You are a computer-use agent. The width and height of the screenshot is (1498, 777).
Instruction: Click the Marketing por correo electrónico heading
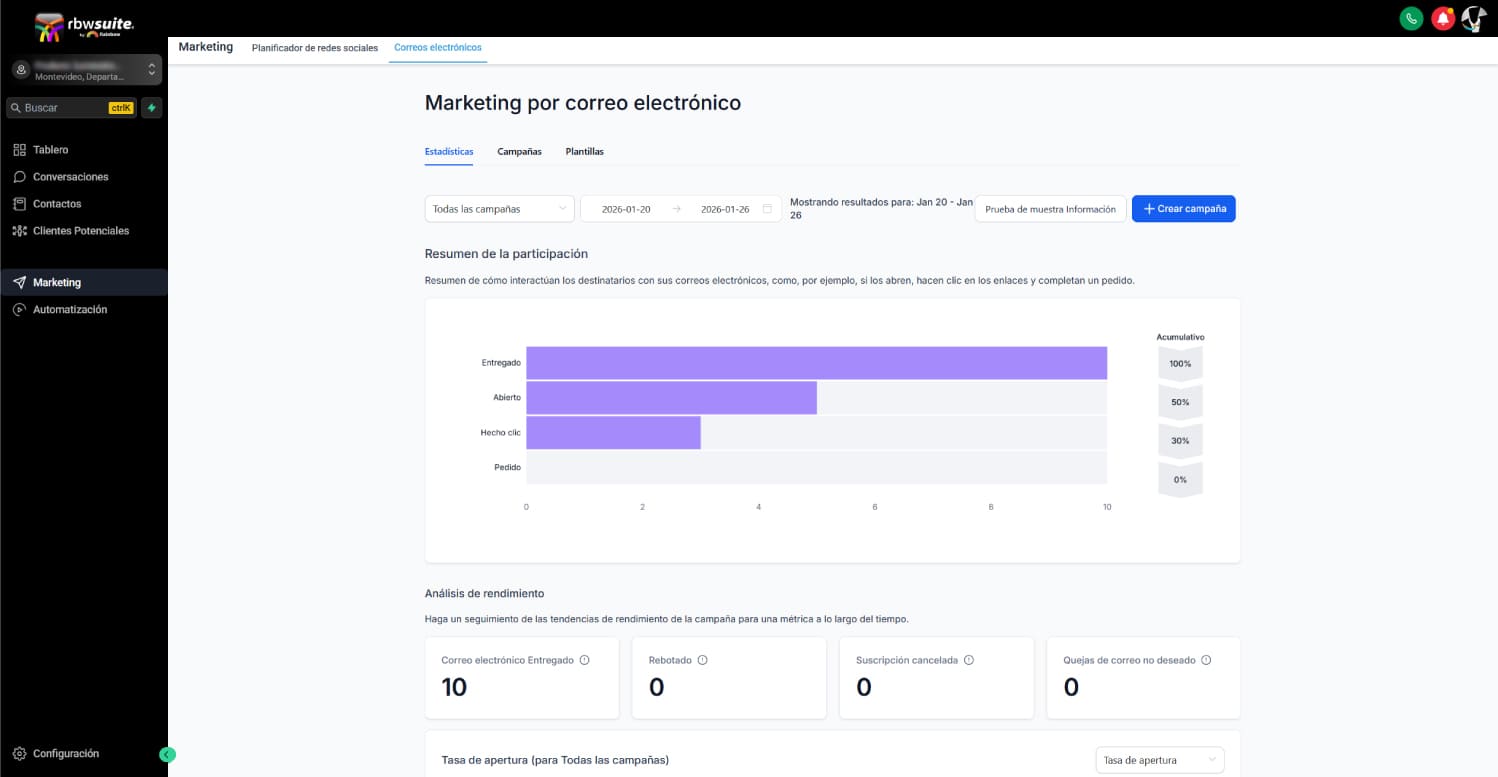click(x=583, y=103)
